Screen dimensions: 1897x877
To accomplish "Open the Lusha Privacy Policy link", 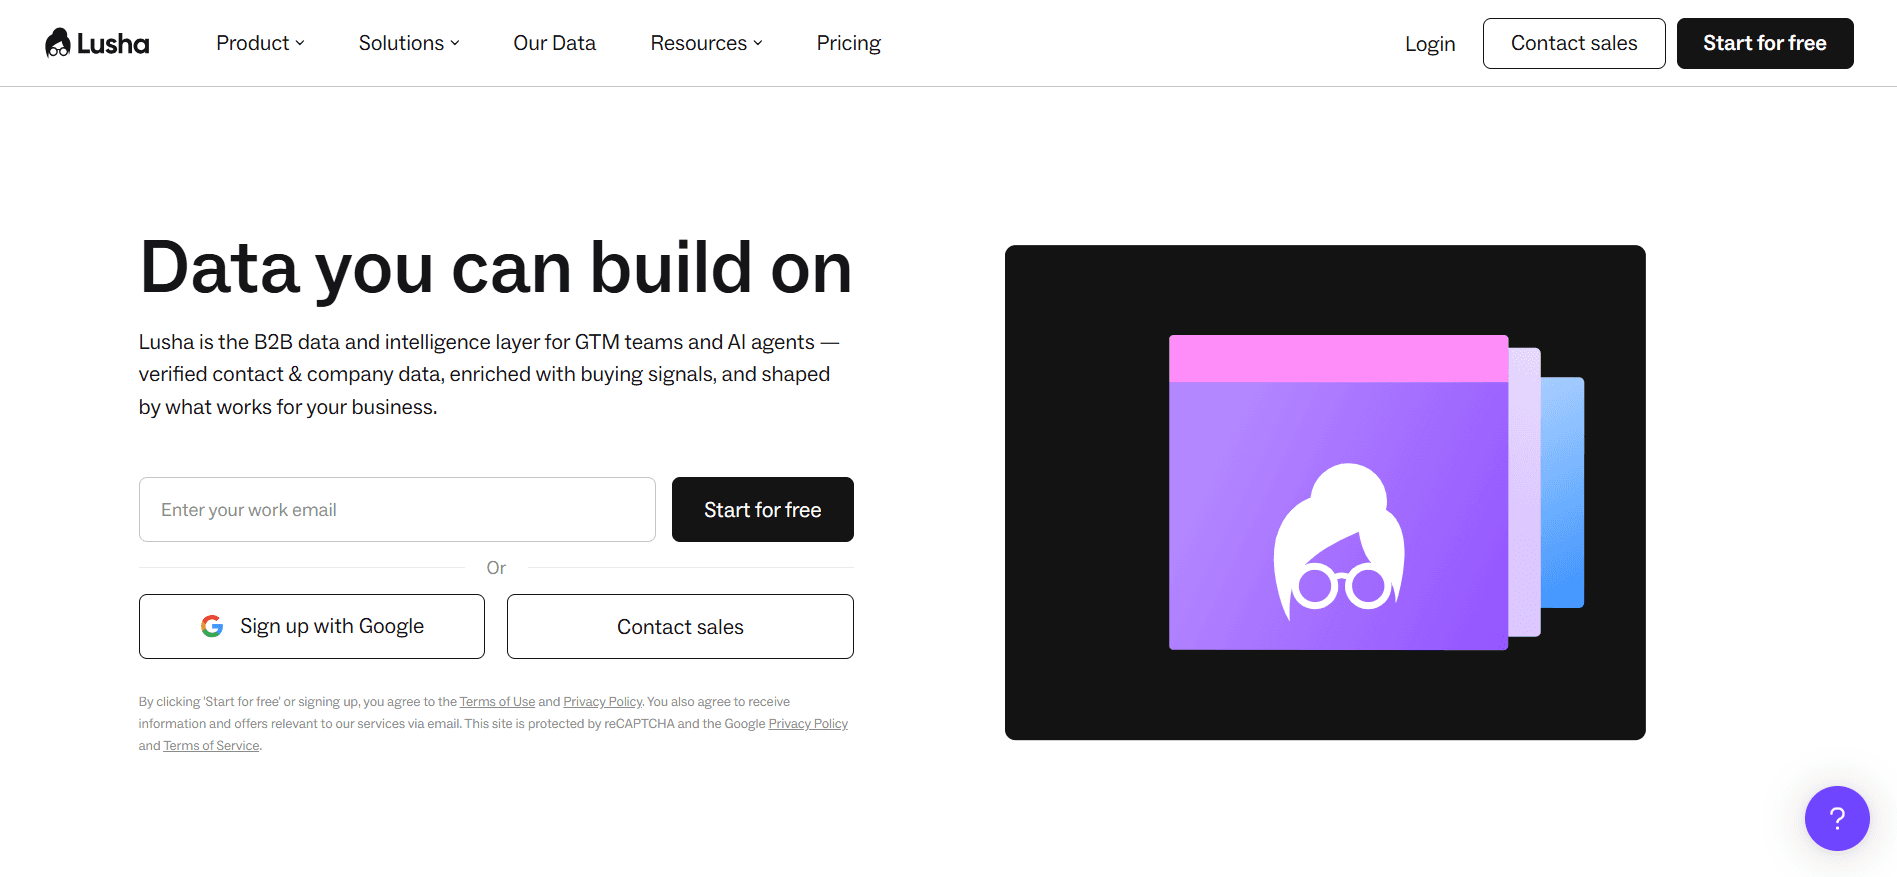I will tap(603, 702).
